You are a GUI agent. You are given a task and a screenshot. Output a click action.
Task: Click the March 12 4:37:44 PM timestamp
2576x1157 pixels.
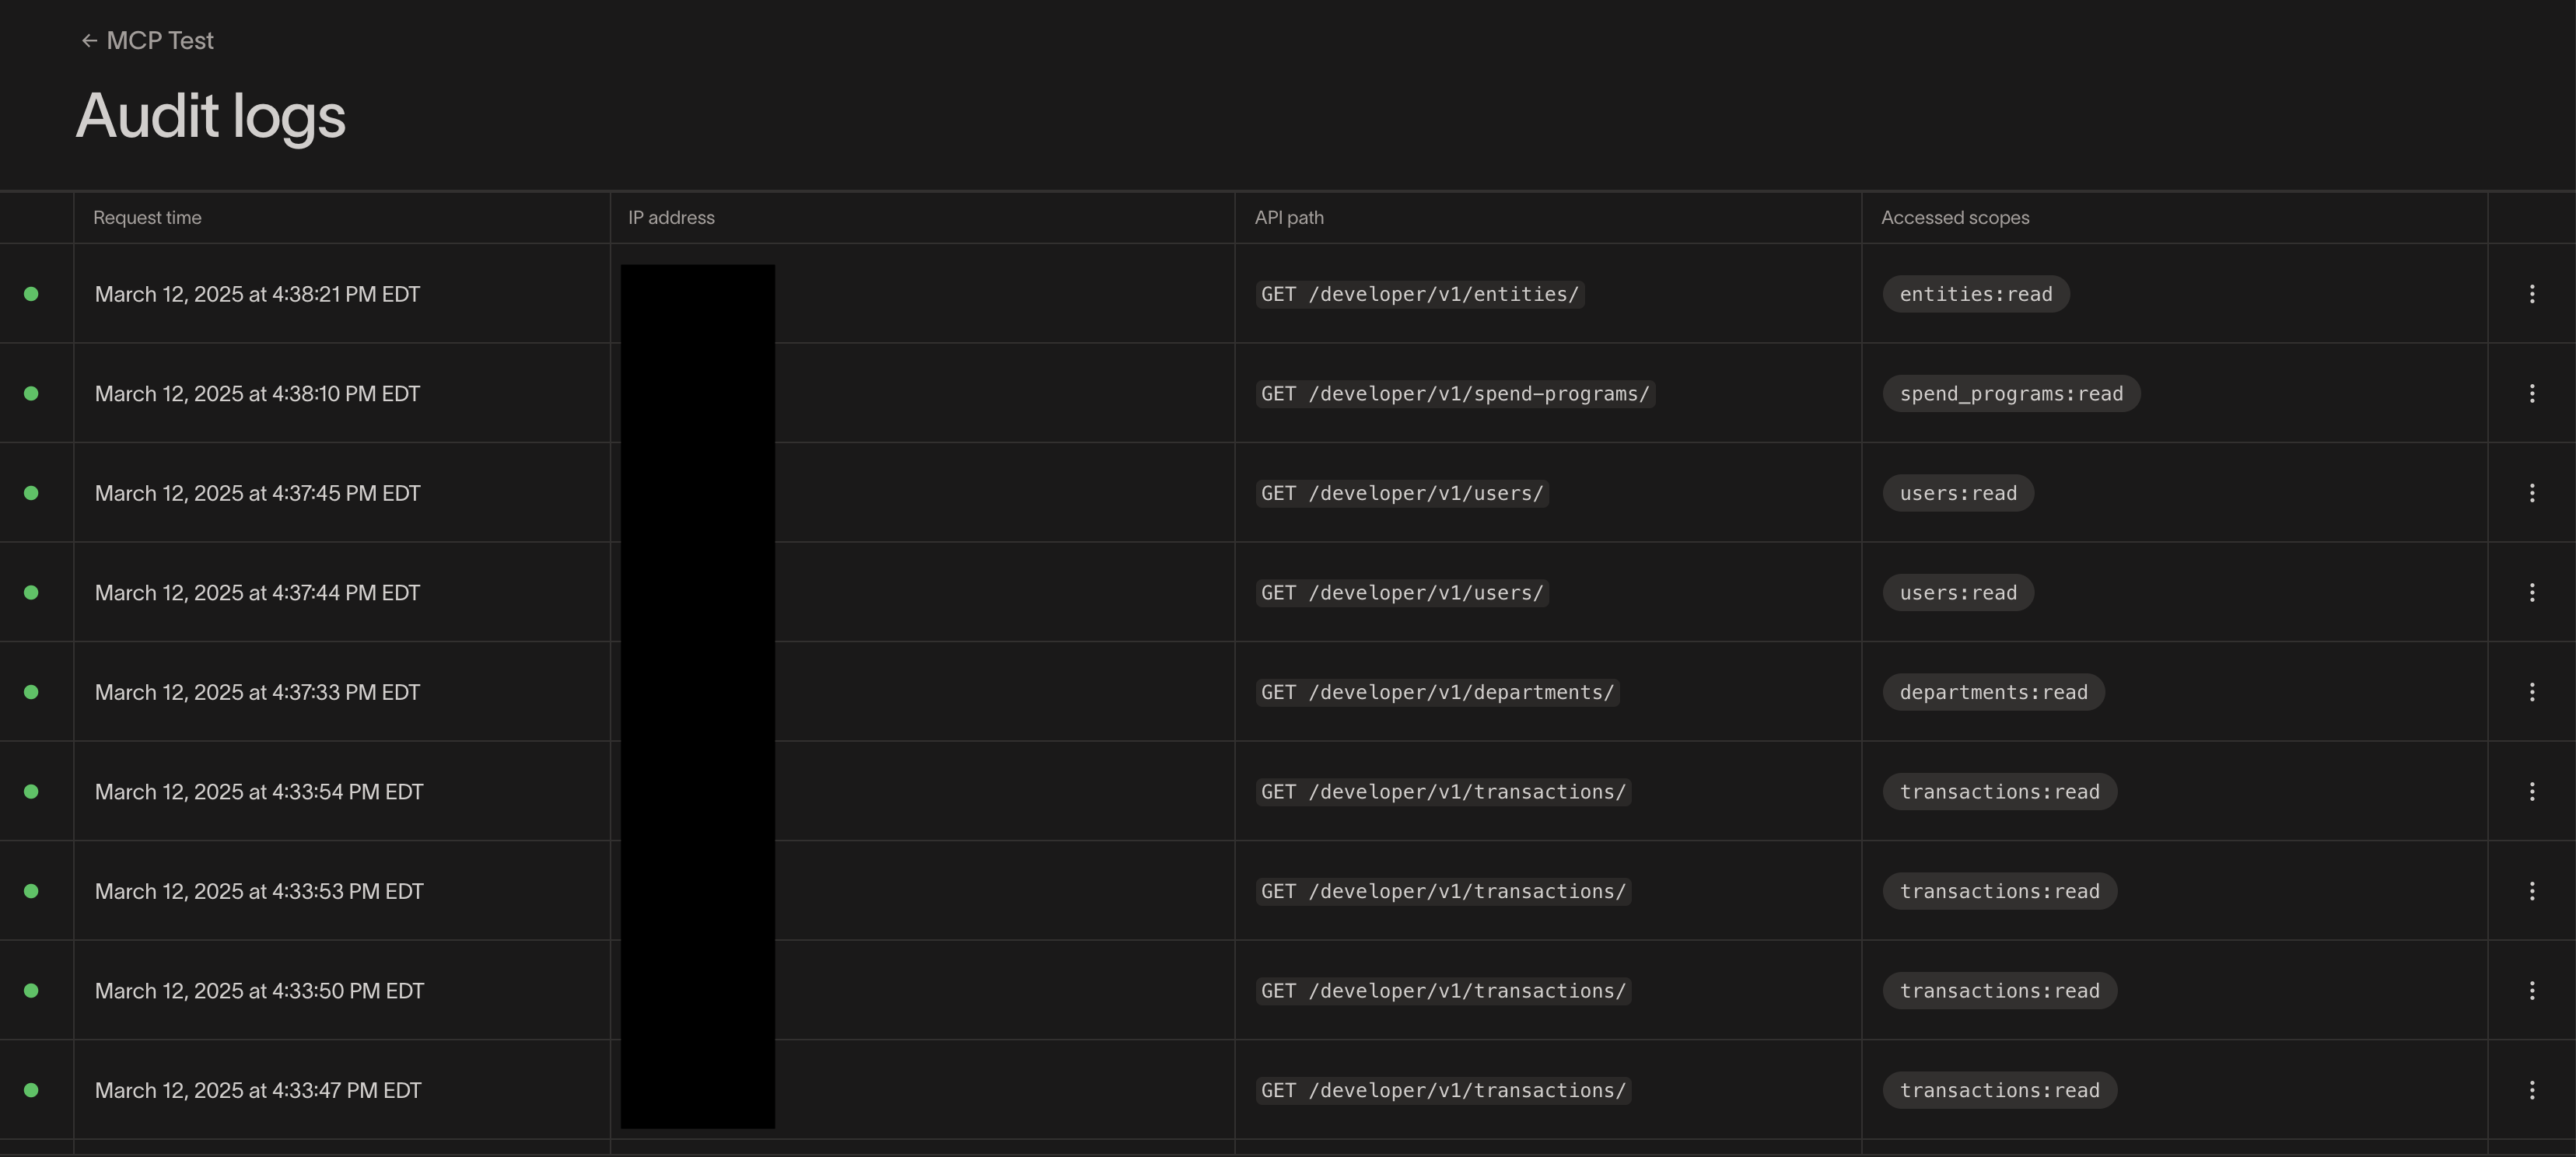point(257,593)
